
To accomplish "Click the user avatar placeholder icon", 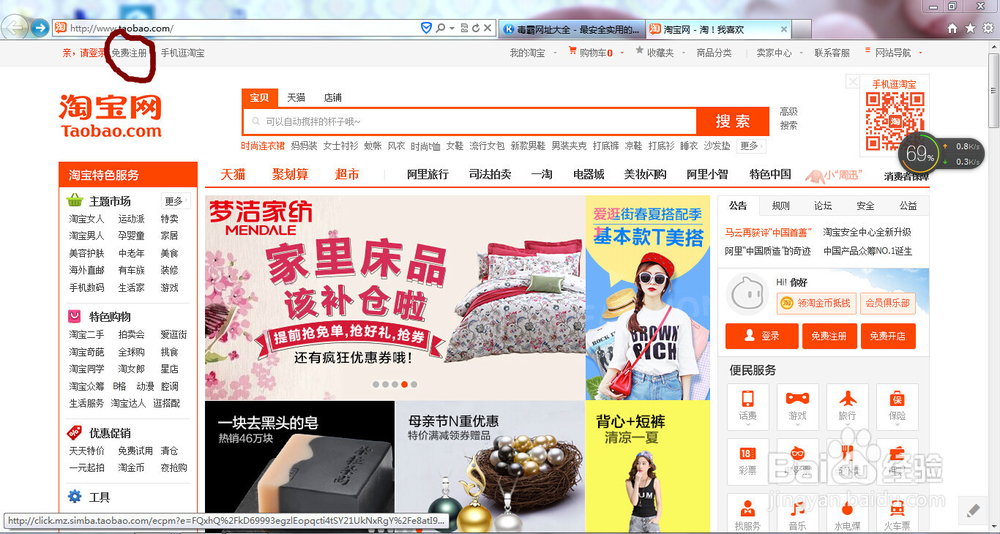I will coord(749,294).
